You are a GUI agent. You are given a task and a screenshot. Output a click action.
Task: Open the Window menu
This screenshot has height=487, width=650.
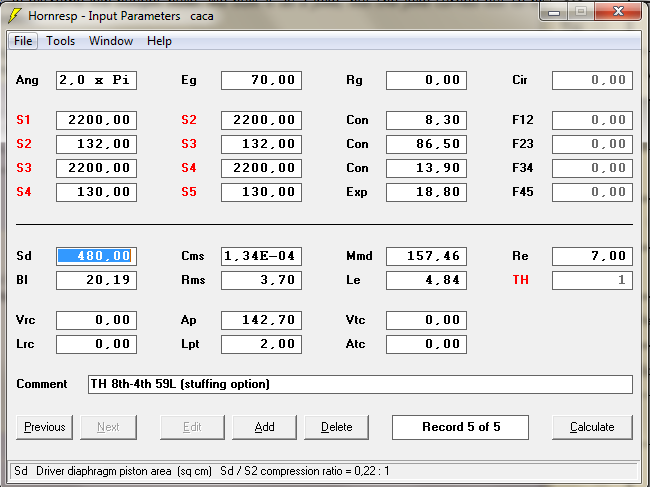[x=111, y=41]
